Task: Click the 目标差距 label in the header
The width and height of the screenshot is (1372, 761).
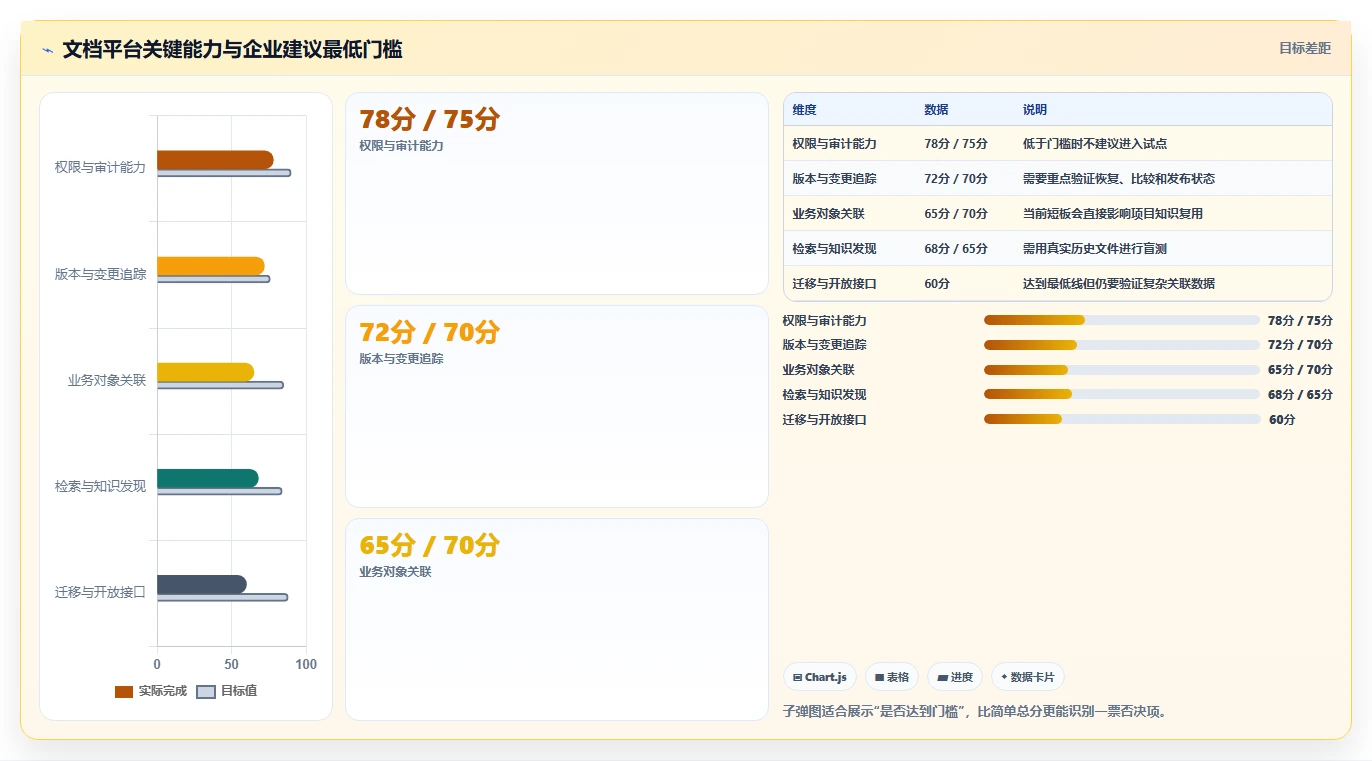Action: point(1305,48)
